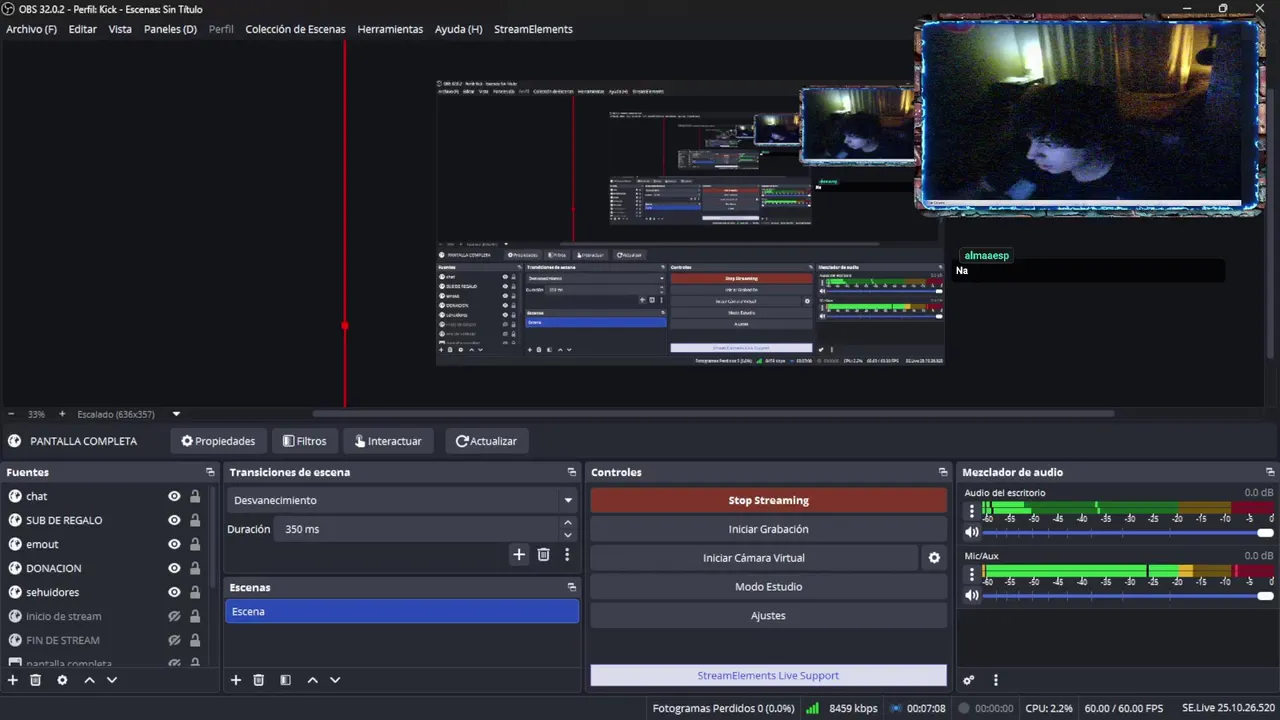1280x720 pixels.
Task: Open audio mixer three-dot menu
Action: 995,680
